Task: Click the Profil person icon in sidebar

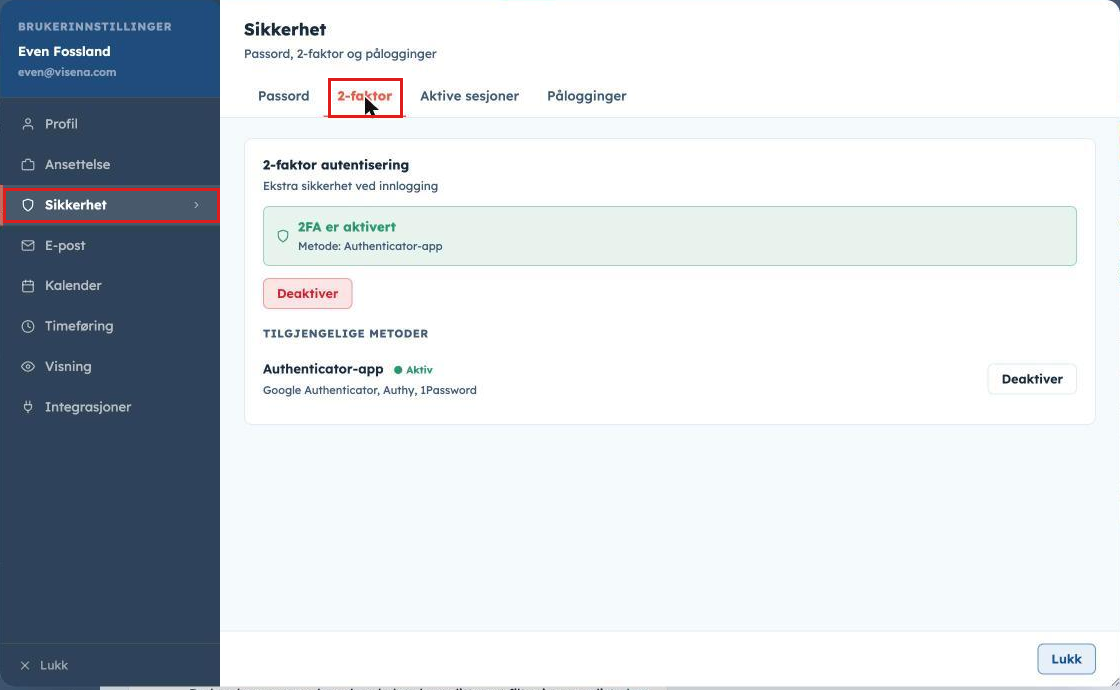Action: click(x=28, y=124)
